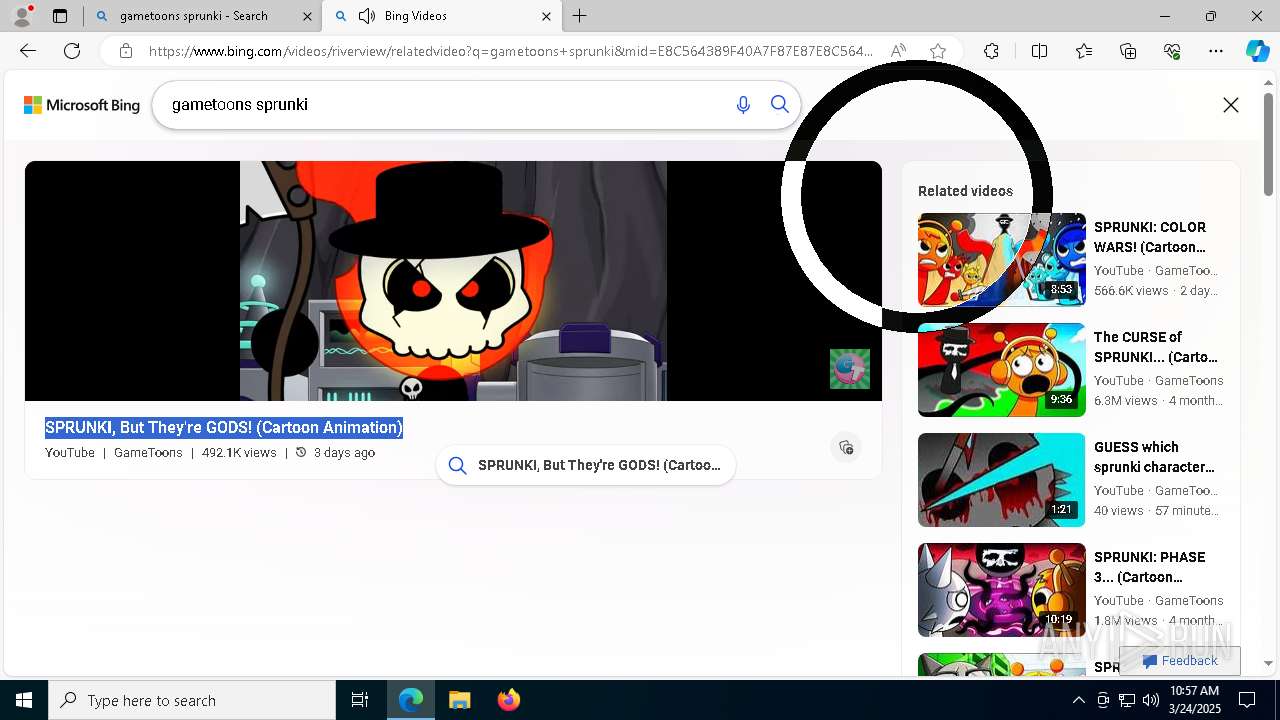1280x720 pixels.
Task: Open File Explorer from taskbar
Action: [x=459, y=700]
